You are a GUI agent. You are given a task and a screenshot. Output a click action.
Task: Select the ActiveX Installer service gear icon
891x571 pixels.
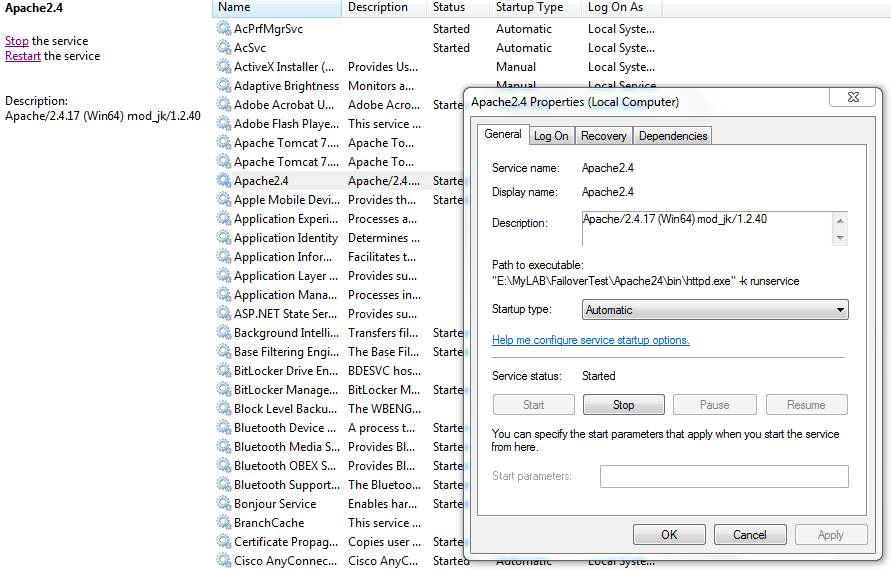[x=223, y=66]
